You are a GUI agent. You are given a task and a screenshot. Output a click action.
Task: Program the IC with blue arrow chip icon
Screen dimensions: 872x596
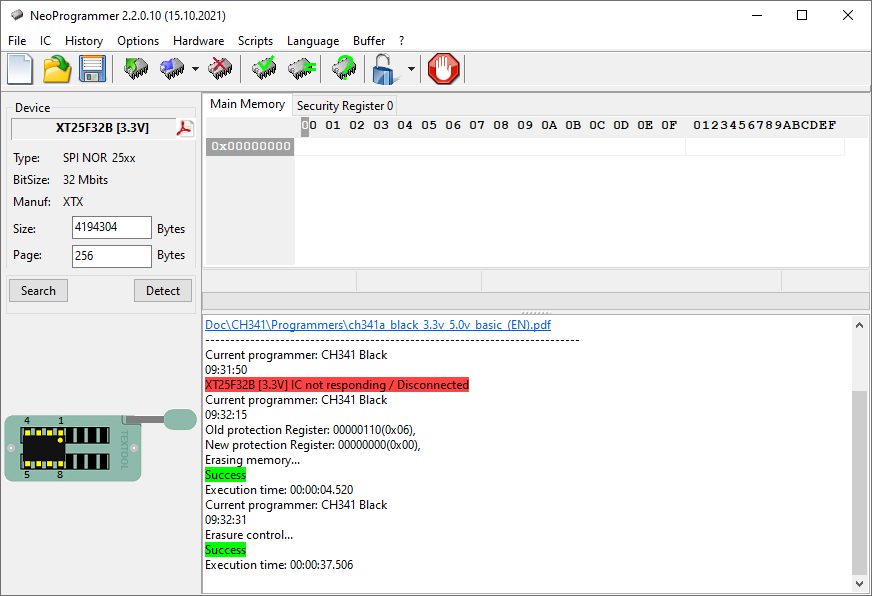172,69
